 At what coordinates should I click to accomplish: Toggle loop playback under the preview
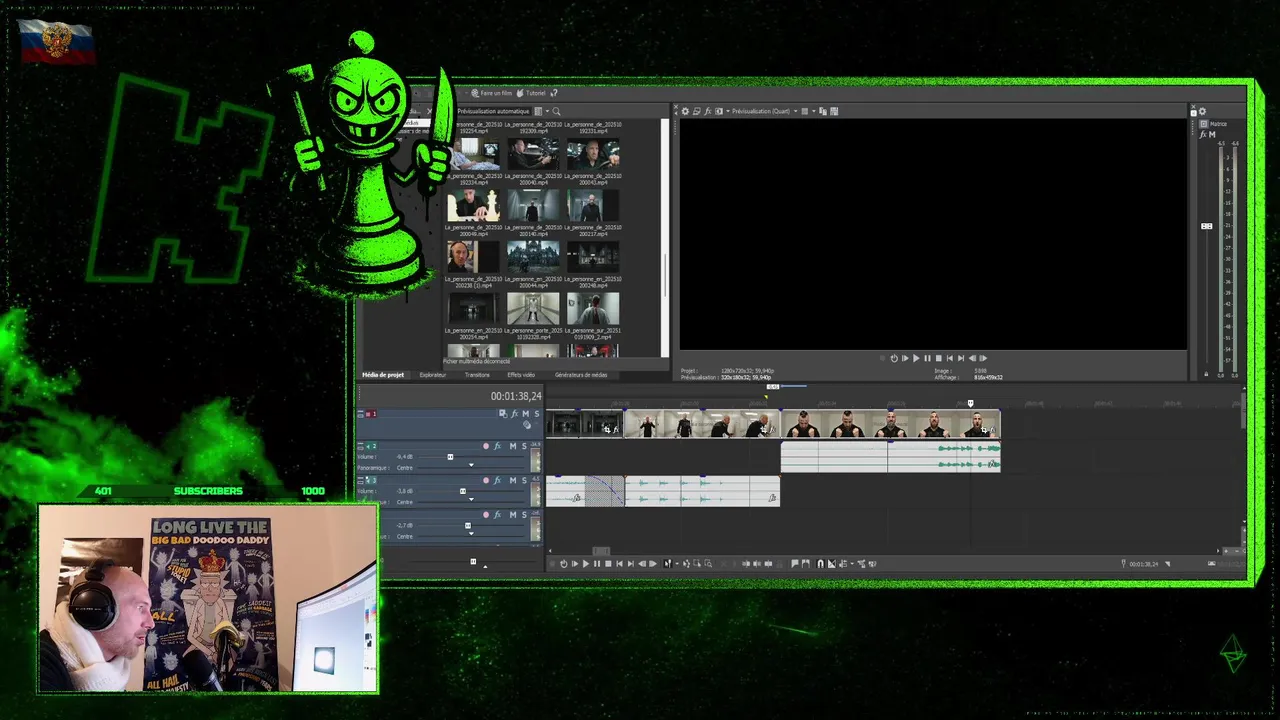coord(893,358)
